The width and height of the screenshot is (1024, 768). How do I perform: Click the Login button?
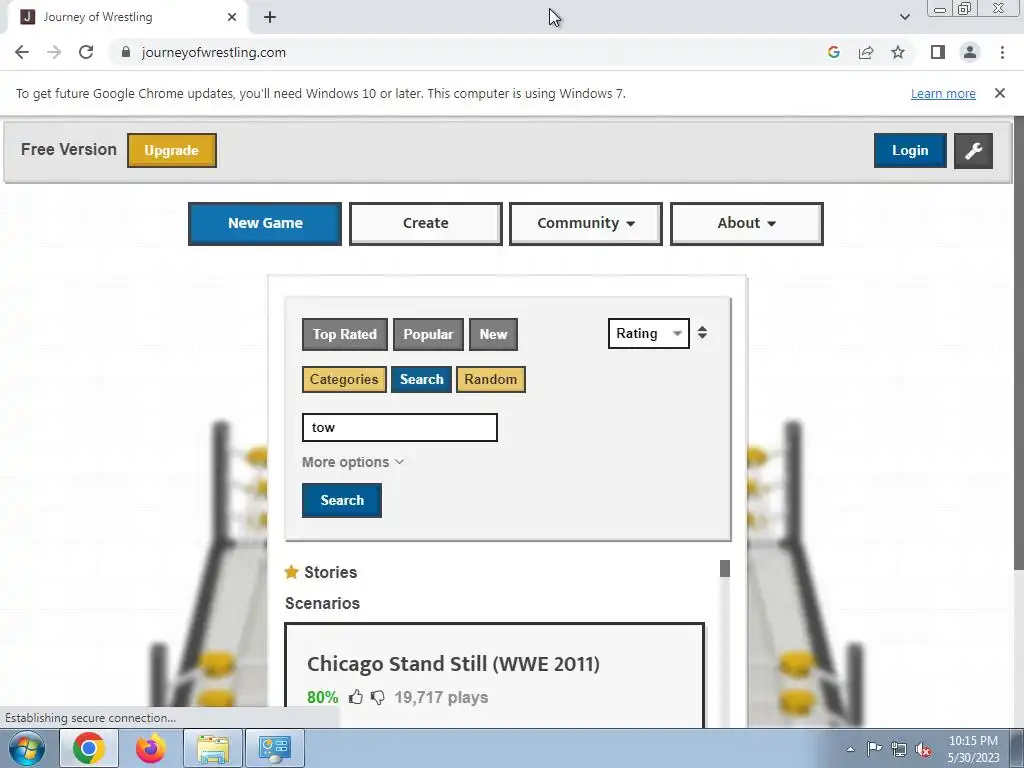(x=910, y=150)
